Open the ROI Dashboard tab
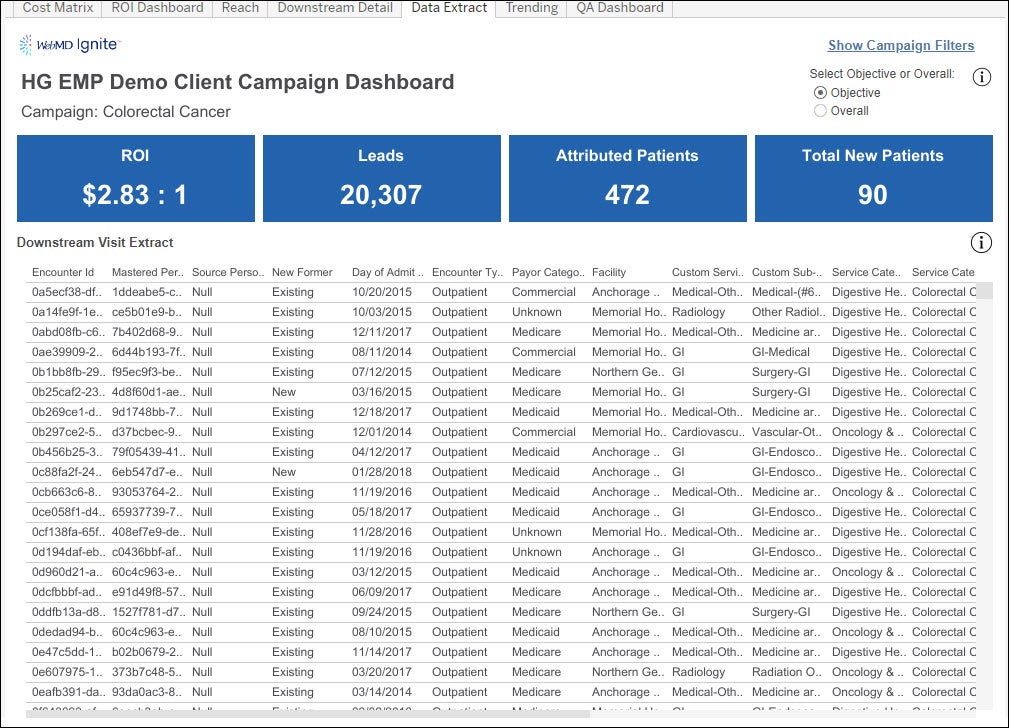Image resolution: width=1009 pixels, height=728 pixels. [157, 8]
